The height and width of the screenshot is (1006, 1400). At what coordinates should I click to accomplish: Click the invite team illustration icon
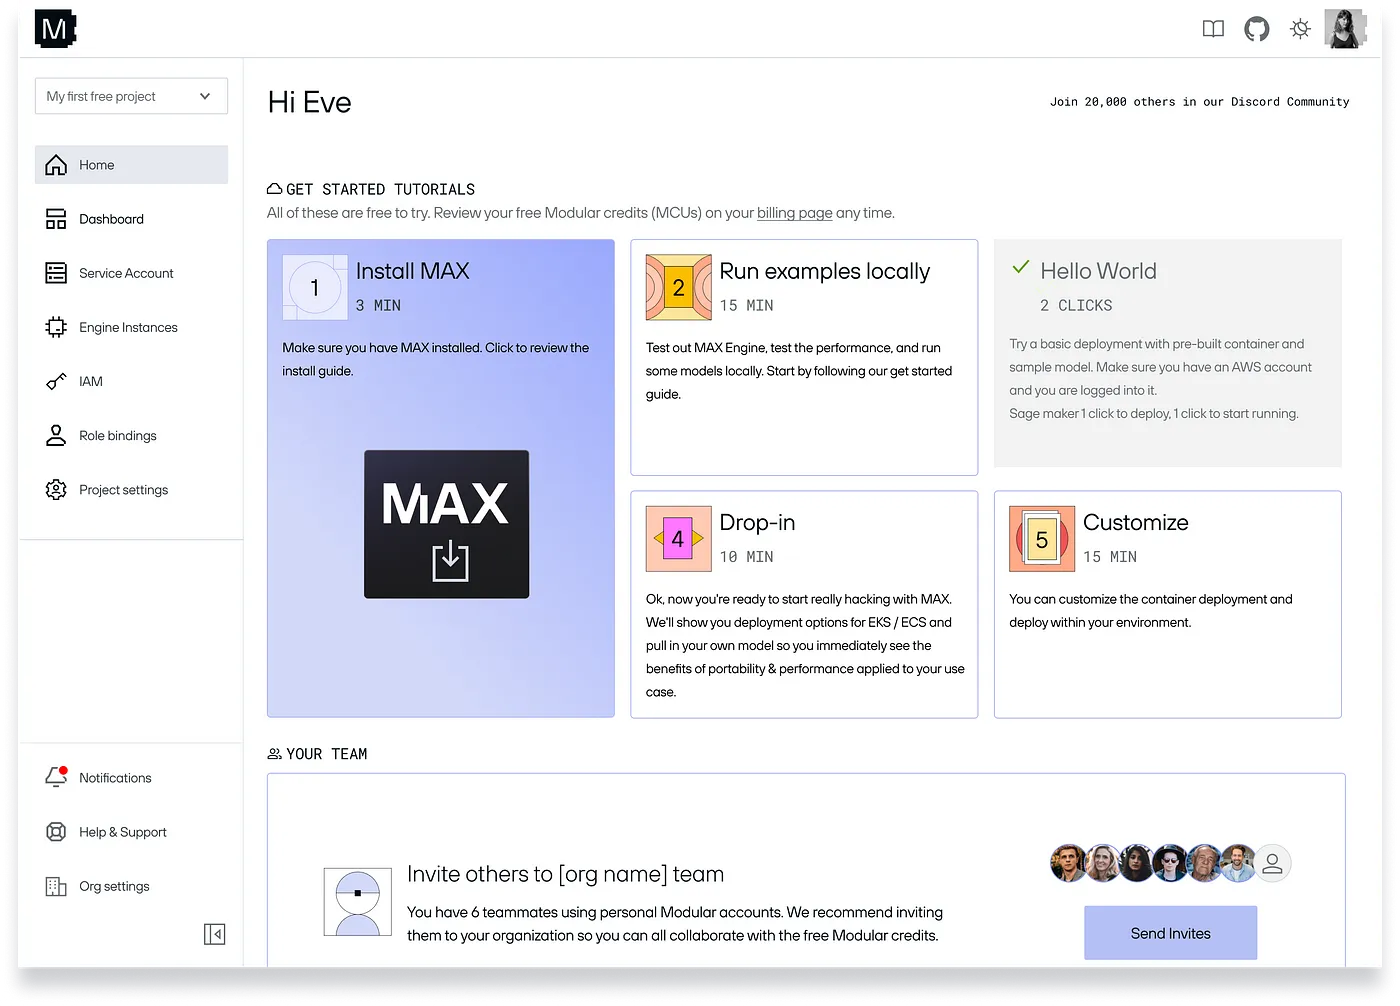pos(358,902)
